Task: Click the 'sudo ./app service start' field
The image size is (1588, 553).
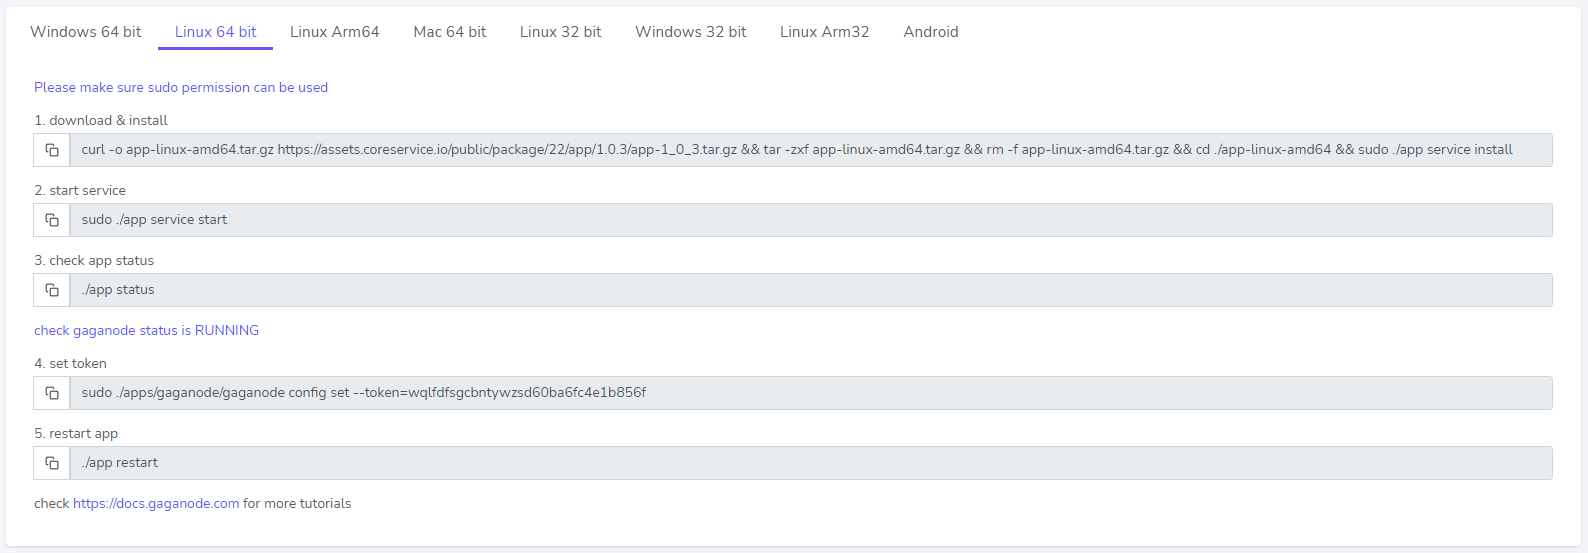Action: pos(811,220)
